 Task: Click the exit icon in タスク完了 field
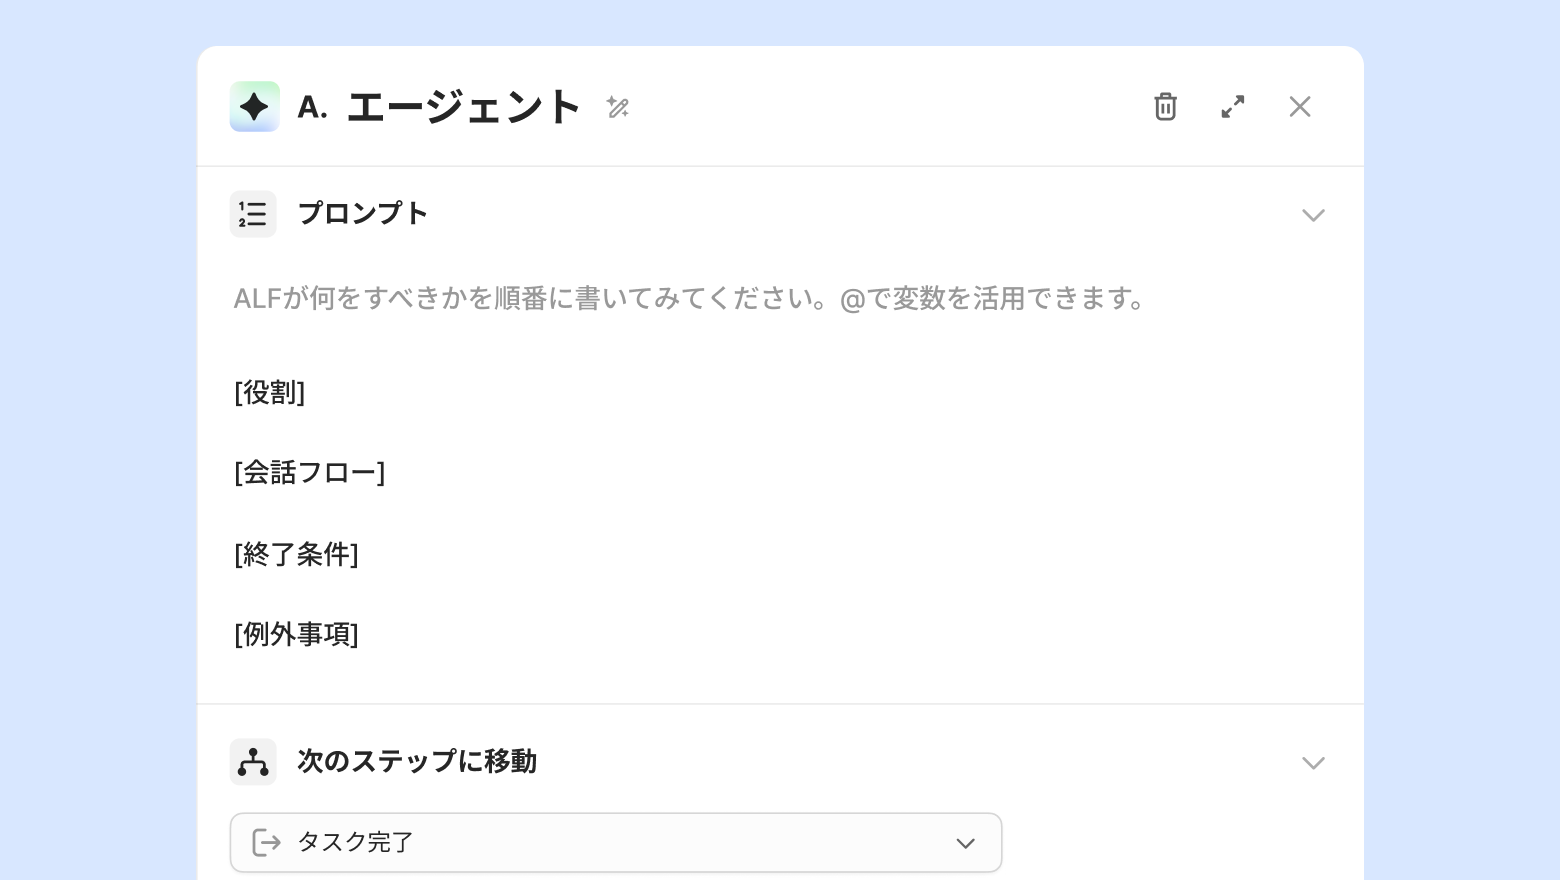[x=266, y=843]
